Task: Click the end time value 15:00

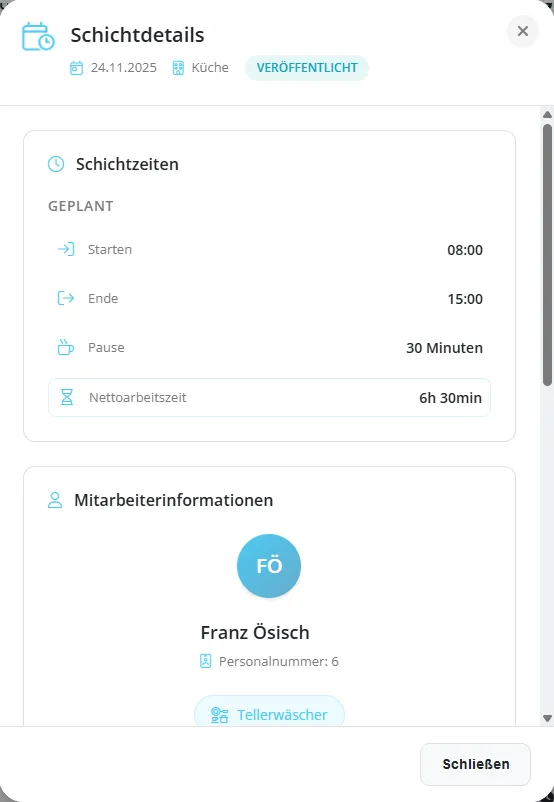Action: (x=465, y=299)
